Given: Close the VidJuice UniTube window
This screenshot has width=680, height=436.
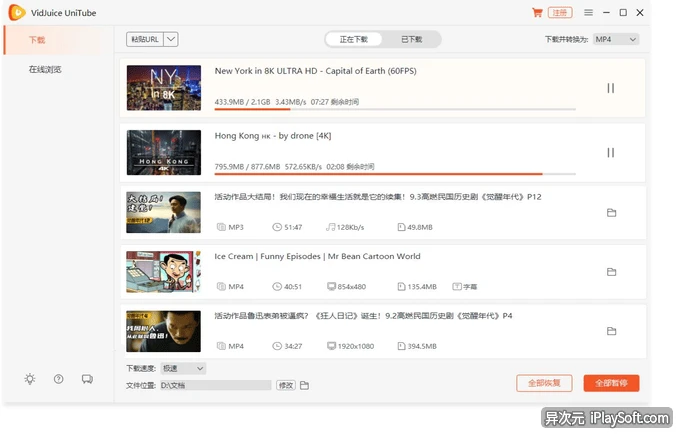Looking at the screenshot, I should pyautogui.click(x=640, y=13).
